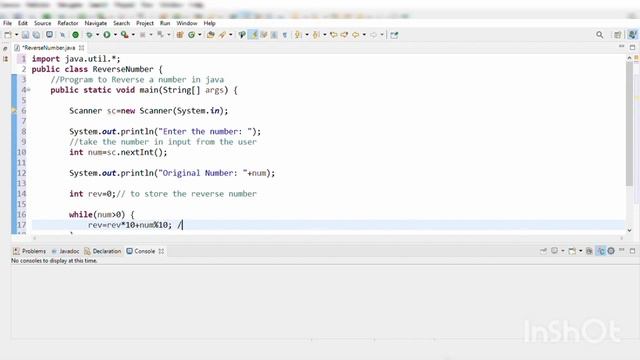This screenshot has height=360, width=640.
Task: Click the Save All toolbar icon
Action: [36, 35]
